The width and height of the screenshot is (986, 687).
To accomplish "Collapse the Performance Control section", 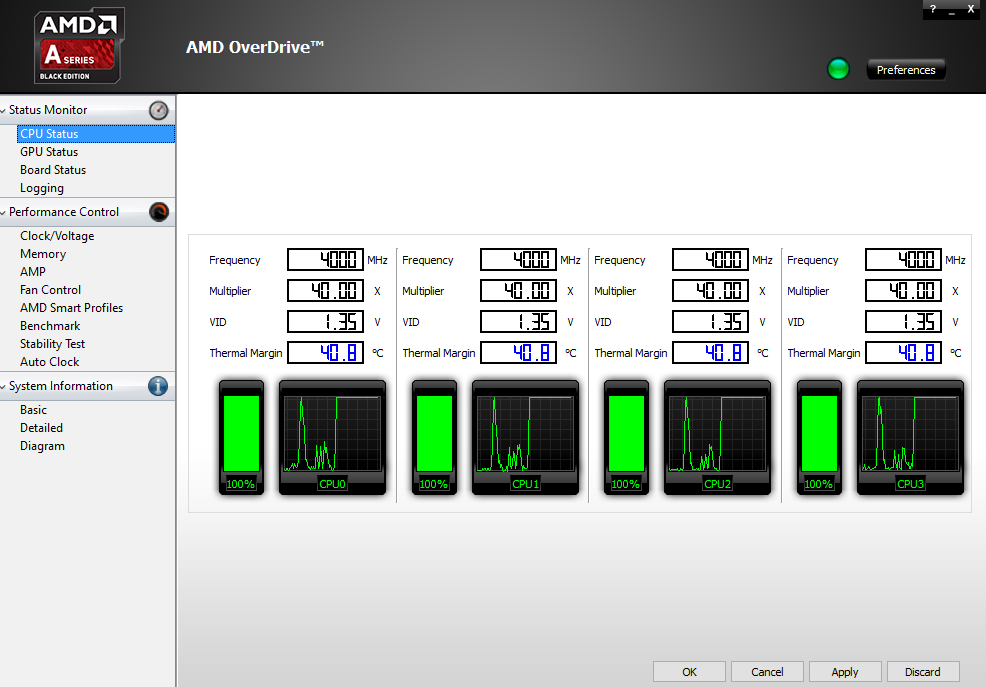I will point(4,213).
